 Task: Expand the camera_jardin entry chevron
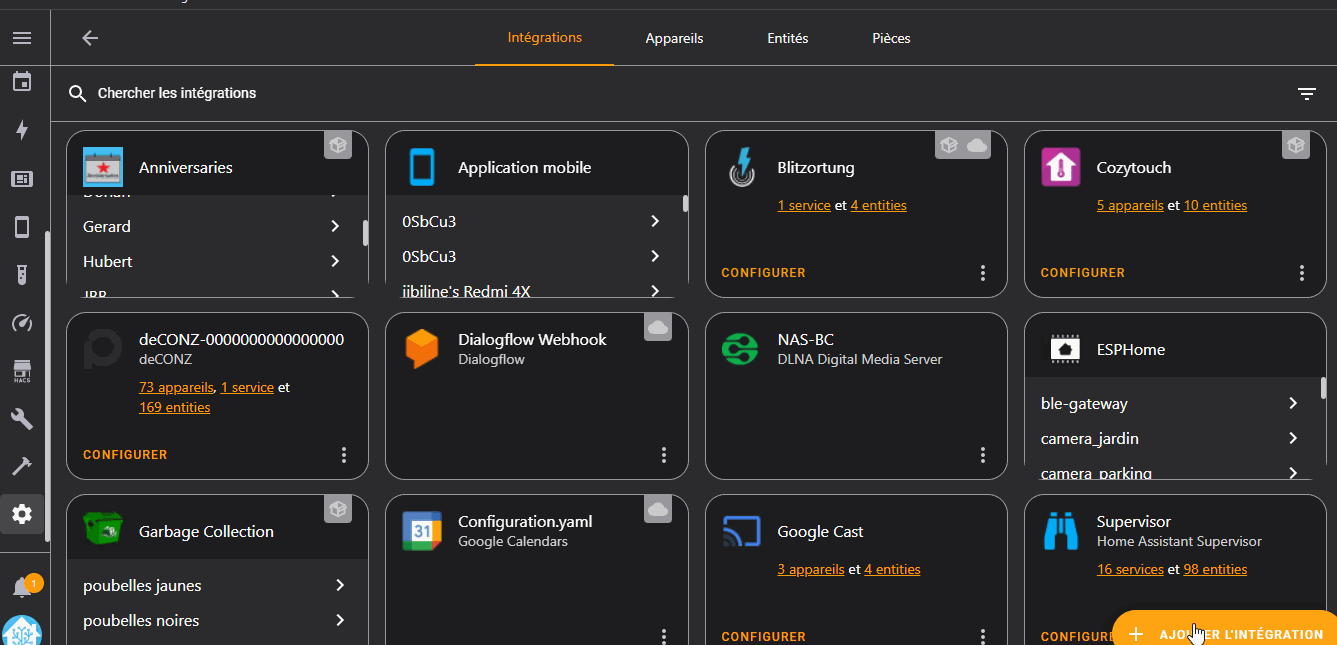click(1293, 439)
